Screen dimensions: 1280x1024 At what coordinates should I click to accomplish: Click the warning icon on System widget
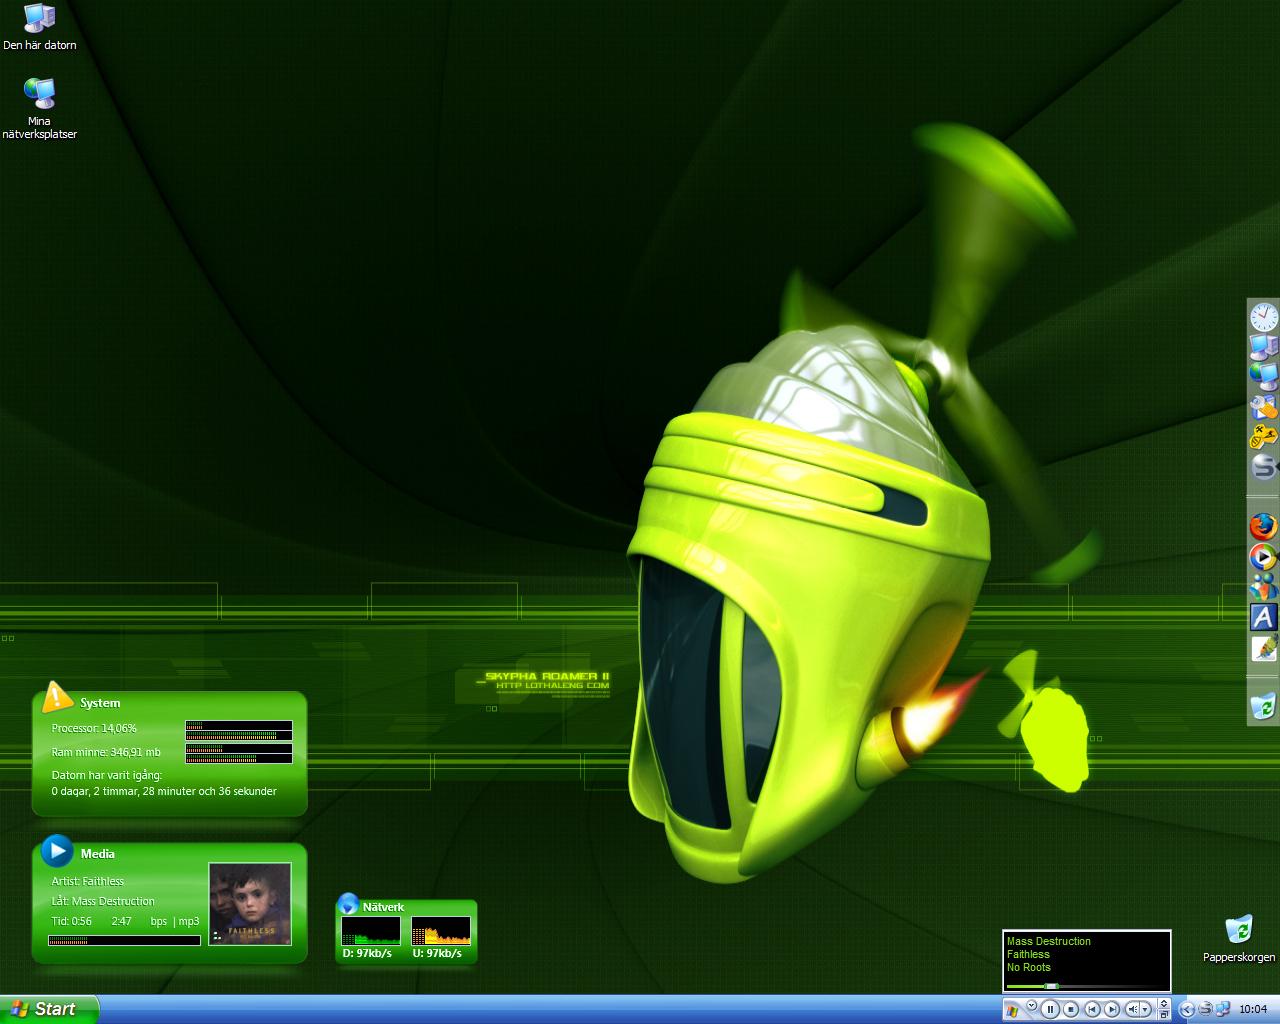tap(57, 697)
